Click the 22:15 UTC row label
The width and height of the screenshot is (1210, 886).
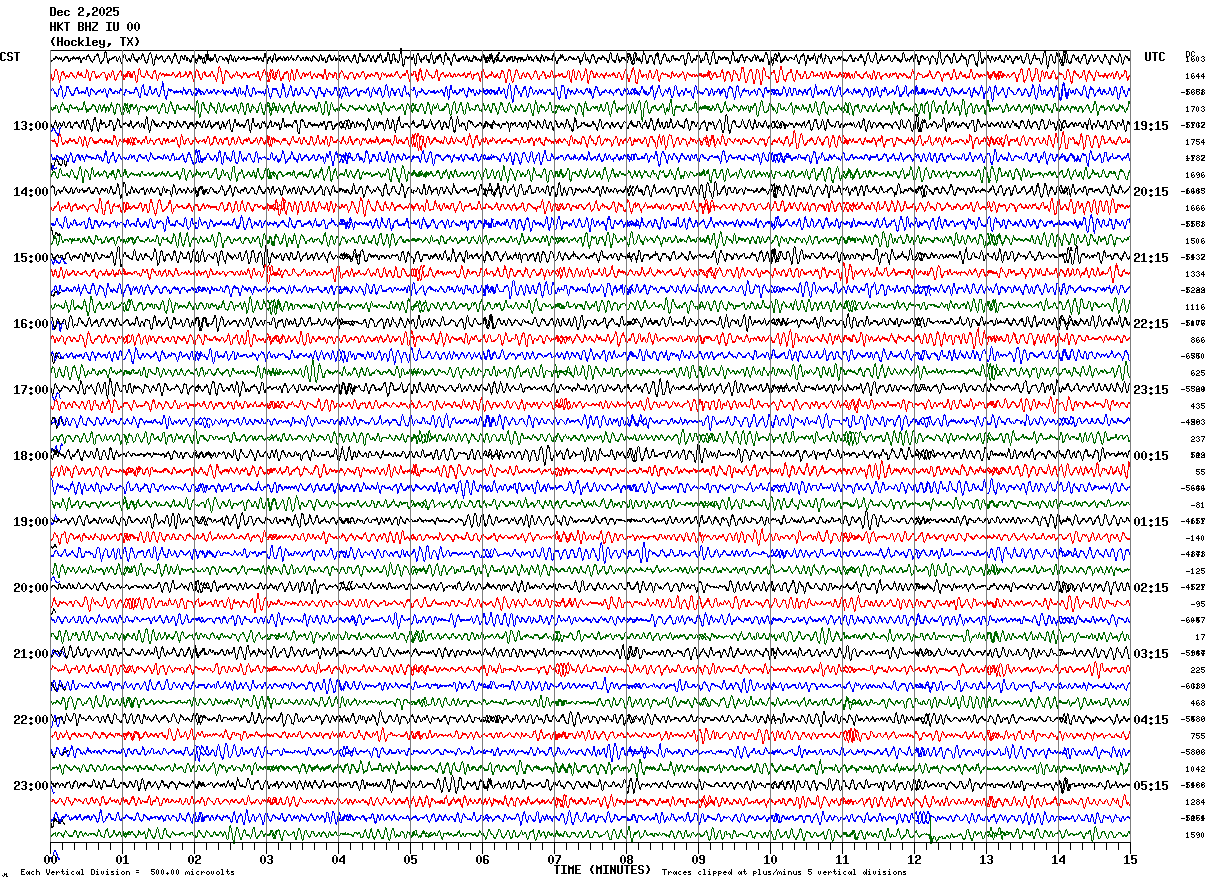pos(1151,324)
